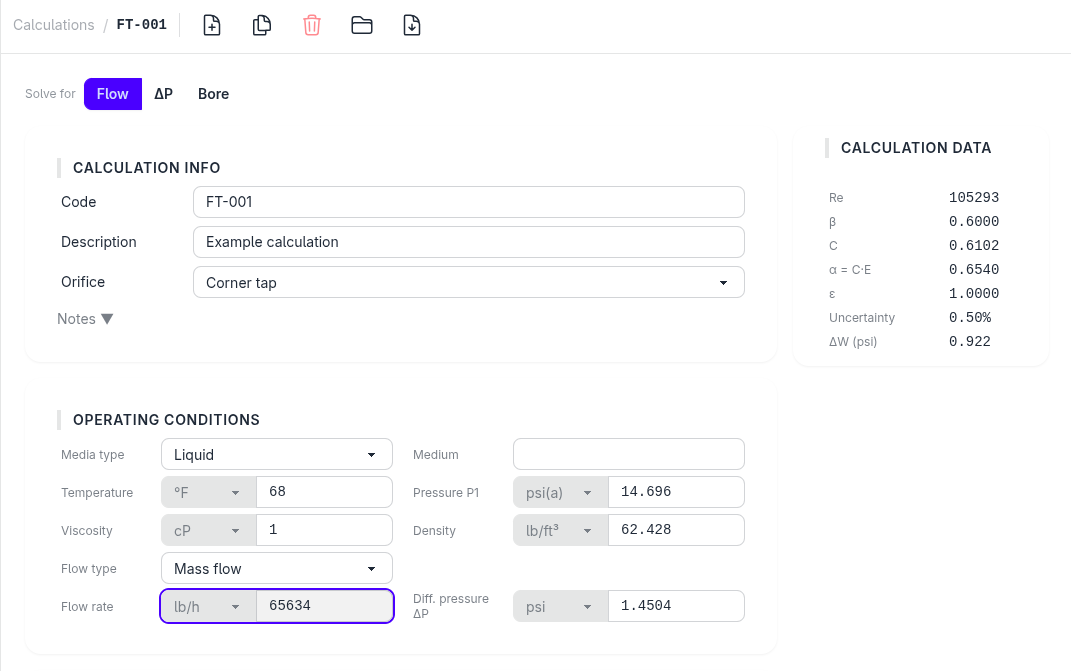Viewport: 1071px width, 671px height.
Task: Edit the viscosity value 1
Action: 324,530
